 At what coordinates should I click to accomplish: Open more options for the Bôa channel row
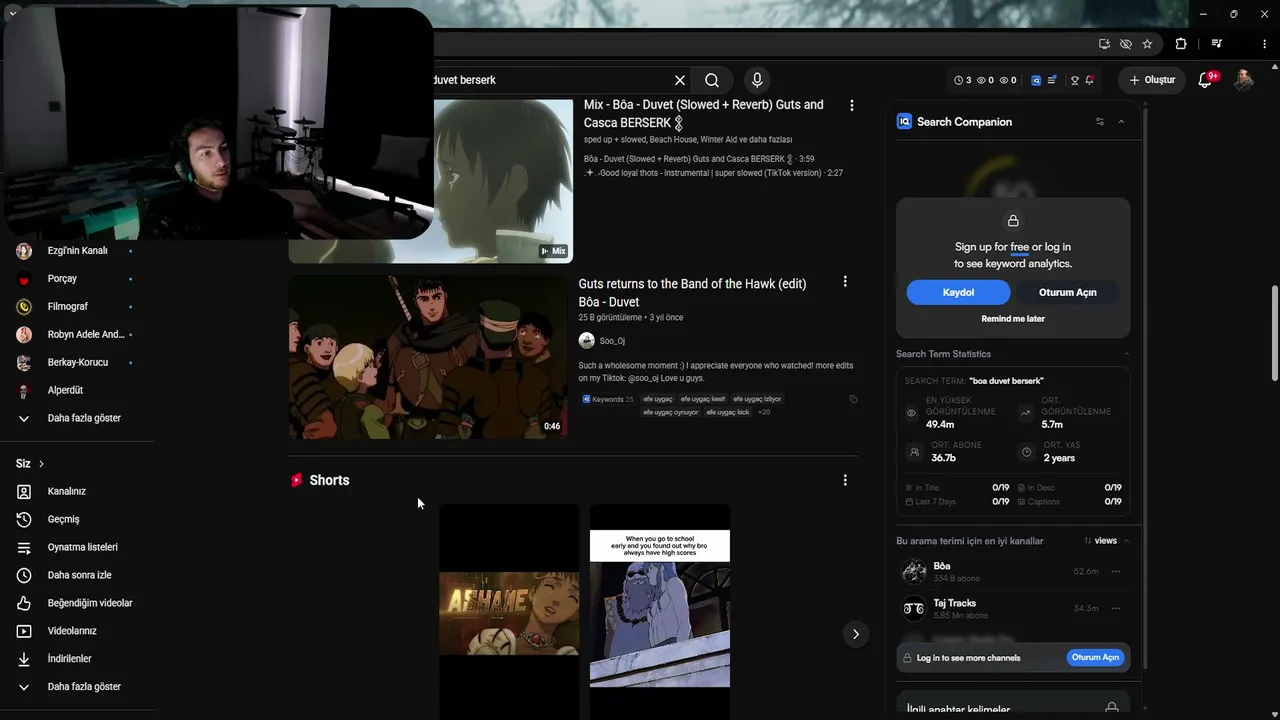1116,572
